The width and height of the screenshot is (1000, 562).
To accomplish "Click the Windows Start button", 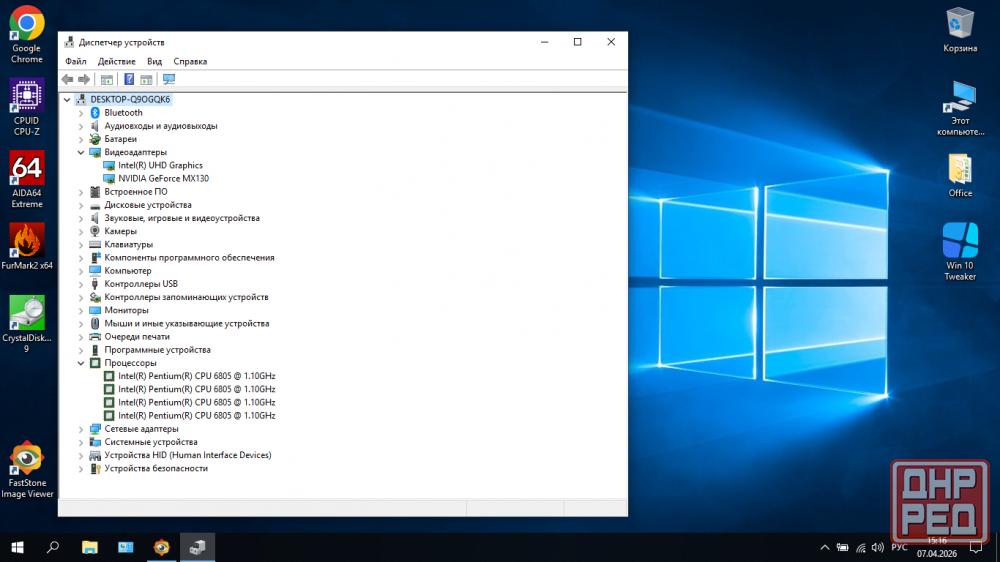I will [17, 547].
